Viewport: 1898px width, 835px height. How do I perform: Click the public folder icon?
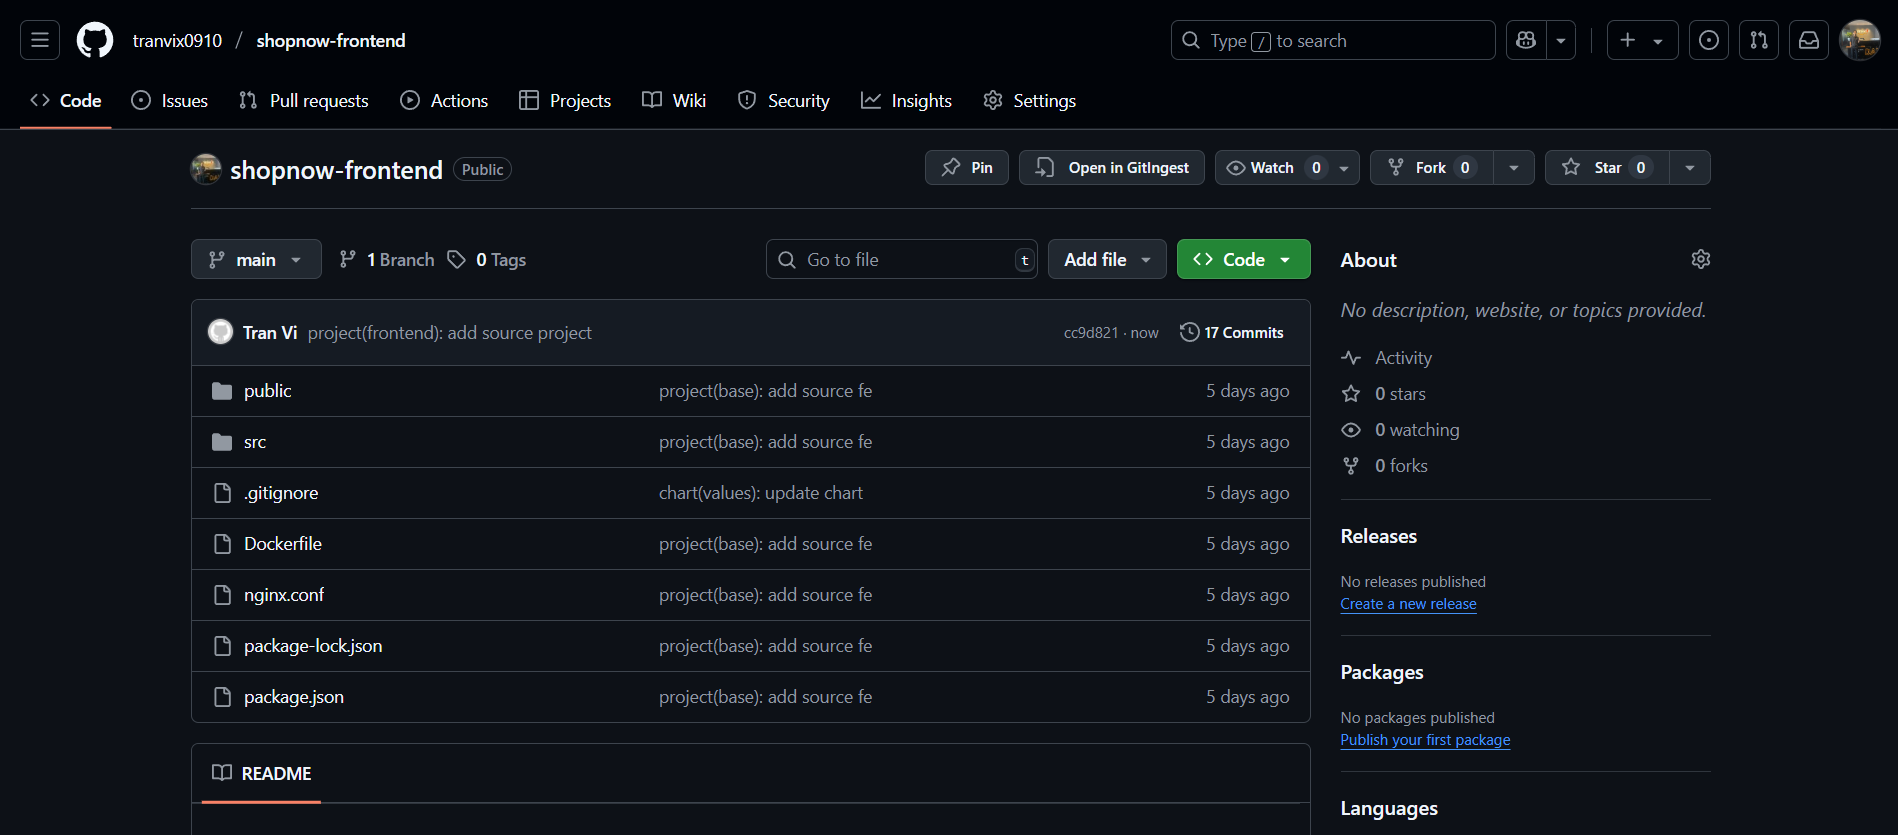point(222,391)
